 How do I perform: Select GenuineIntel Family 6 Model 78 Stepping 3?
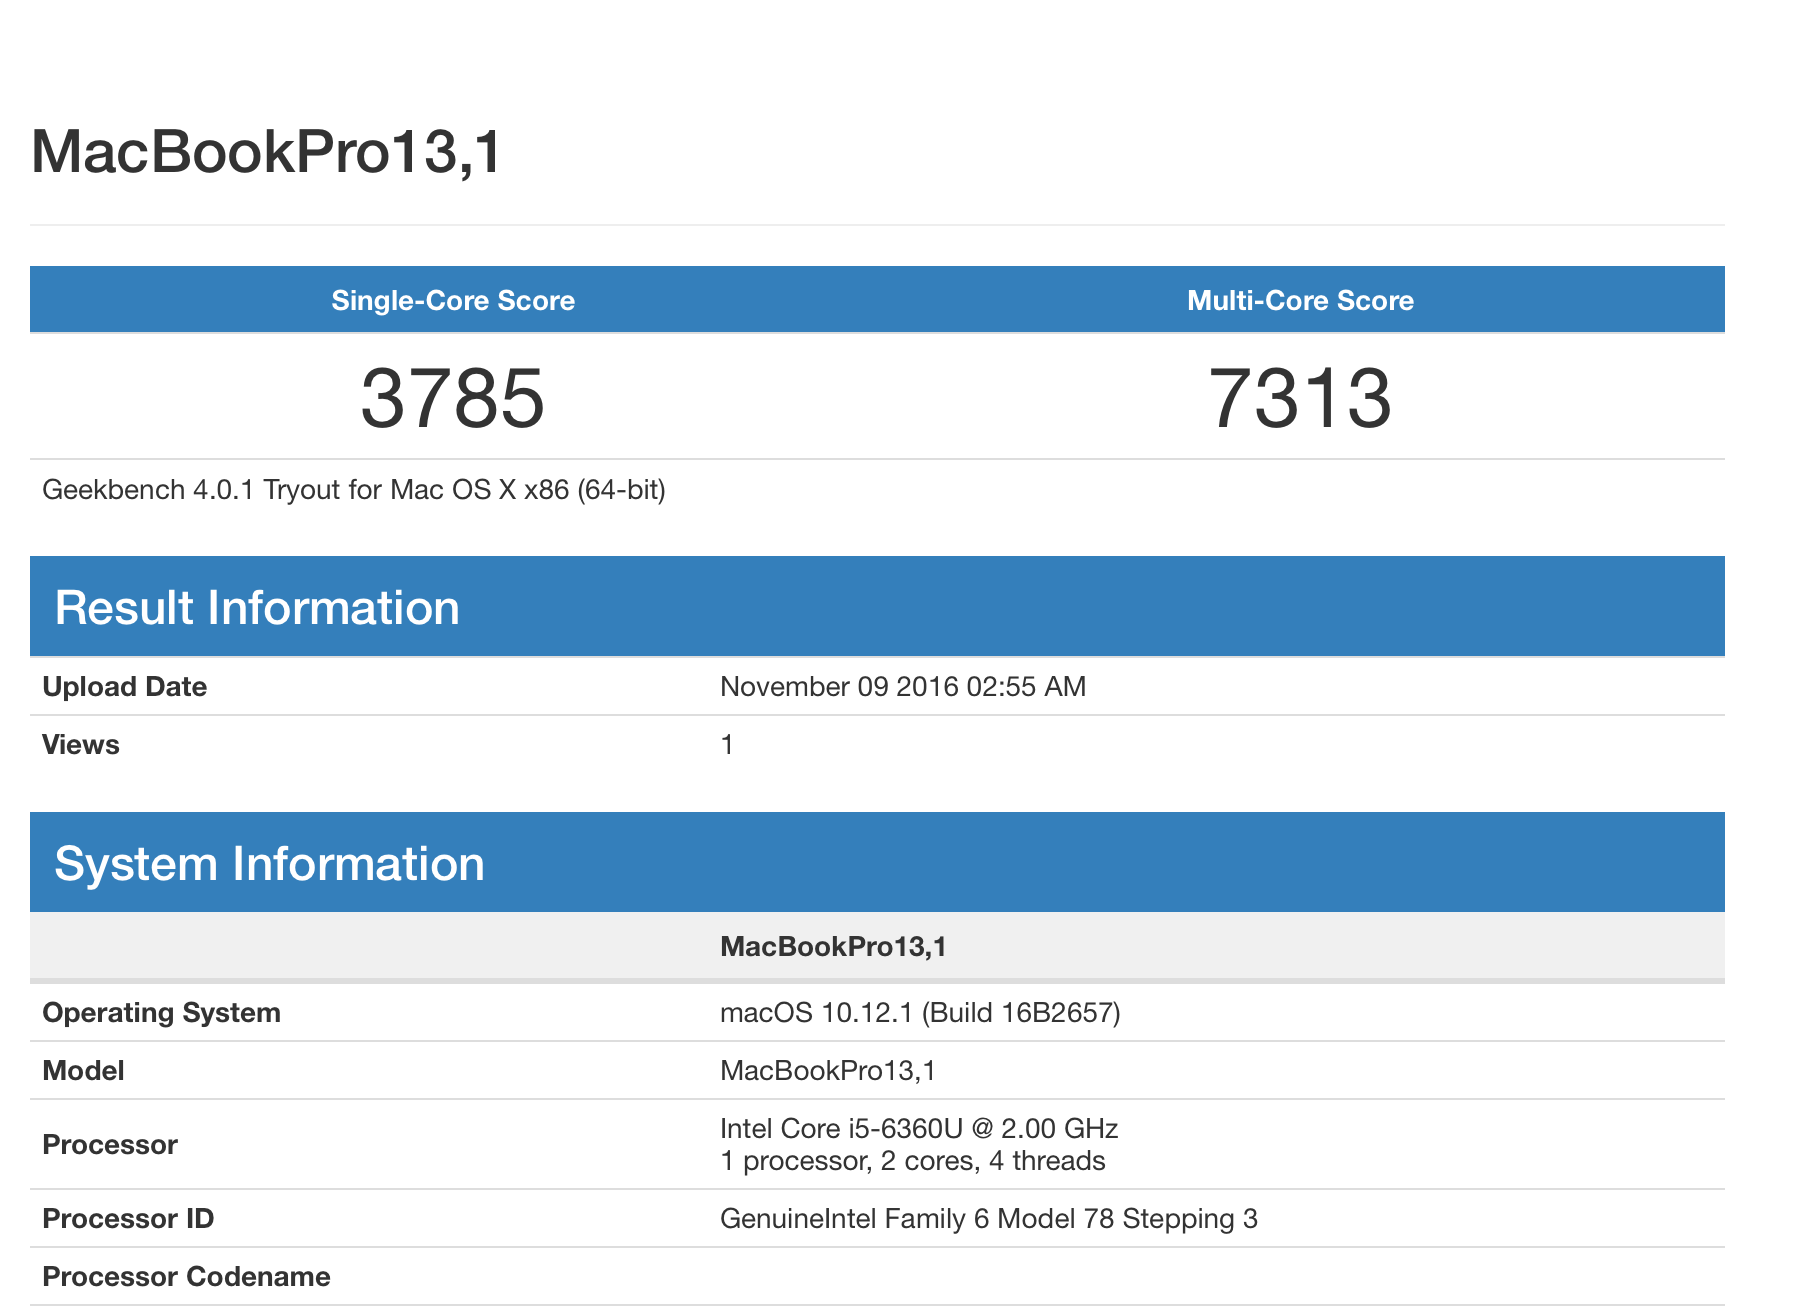(x=989, y=1219)
